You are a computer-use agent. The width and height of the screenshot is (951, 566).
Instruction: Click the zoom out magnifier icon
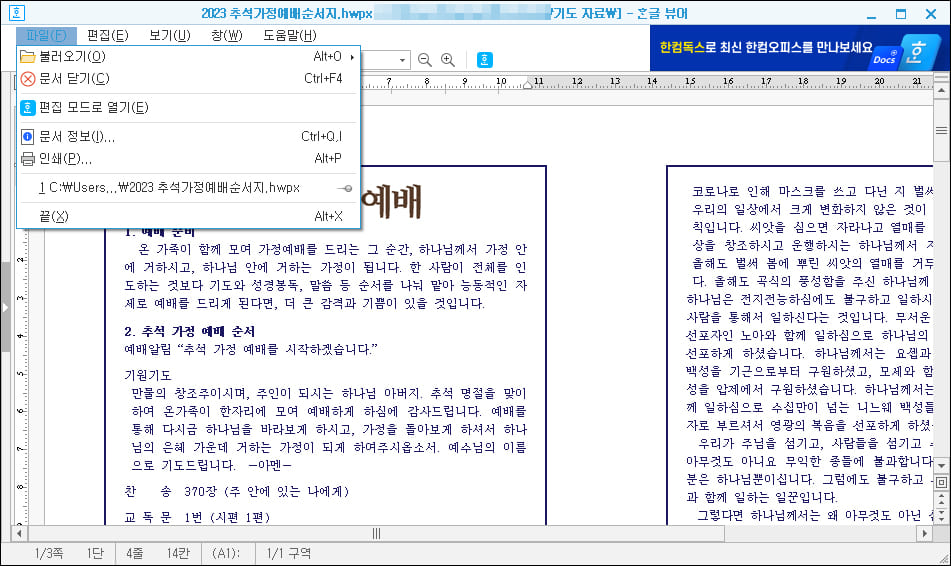pyautogui.click(x=425, y=59)
